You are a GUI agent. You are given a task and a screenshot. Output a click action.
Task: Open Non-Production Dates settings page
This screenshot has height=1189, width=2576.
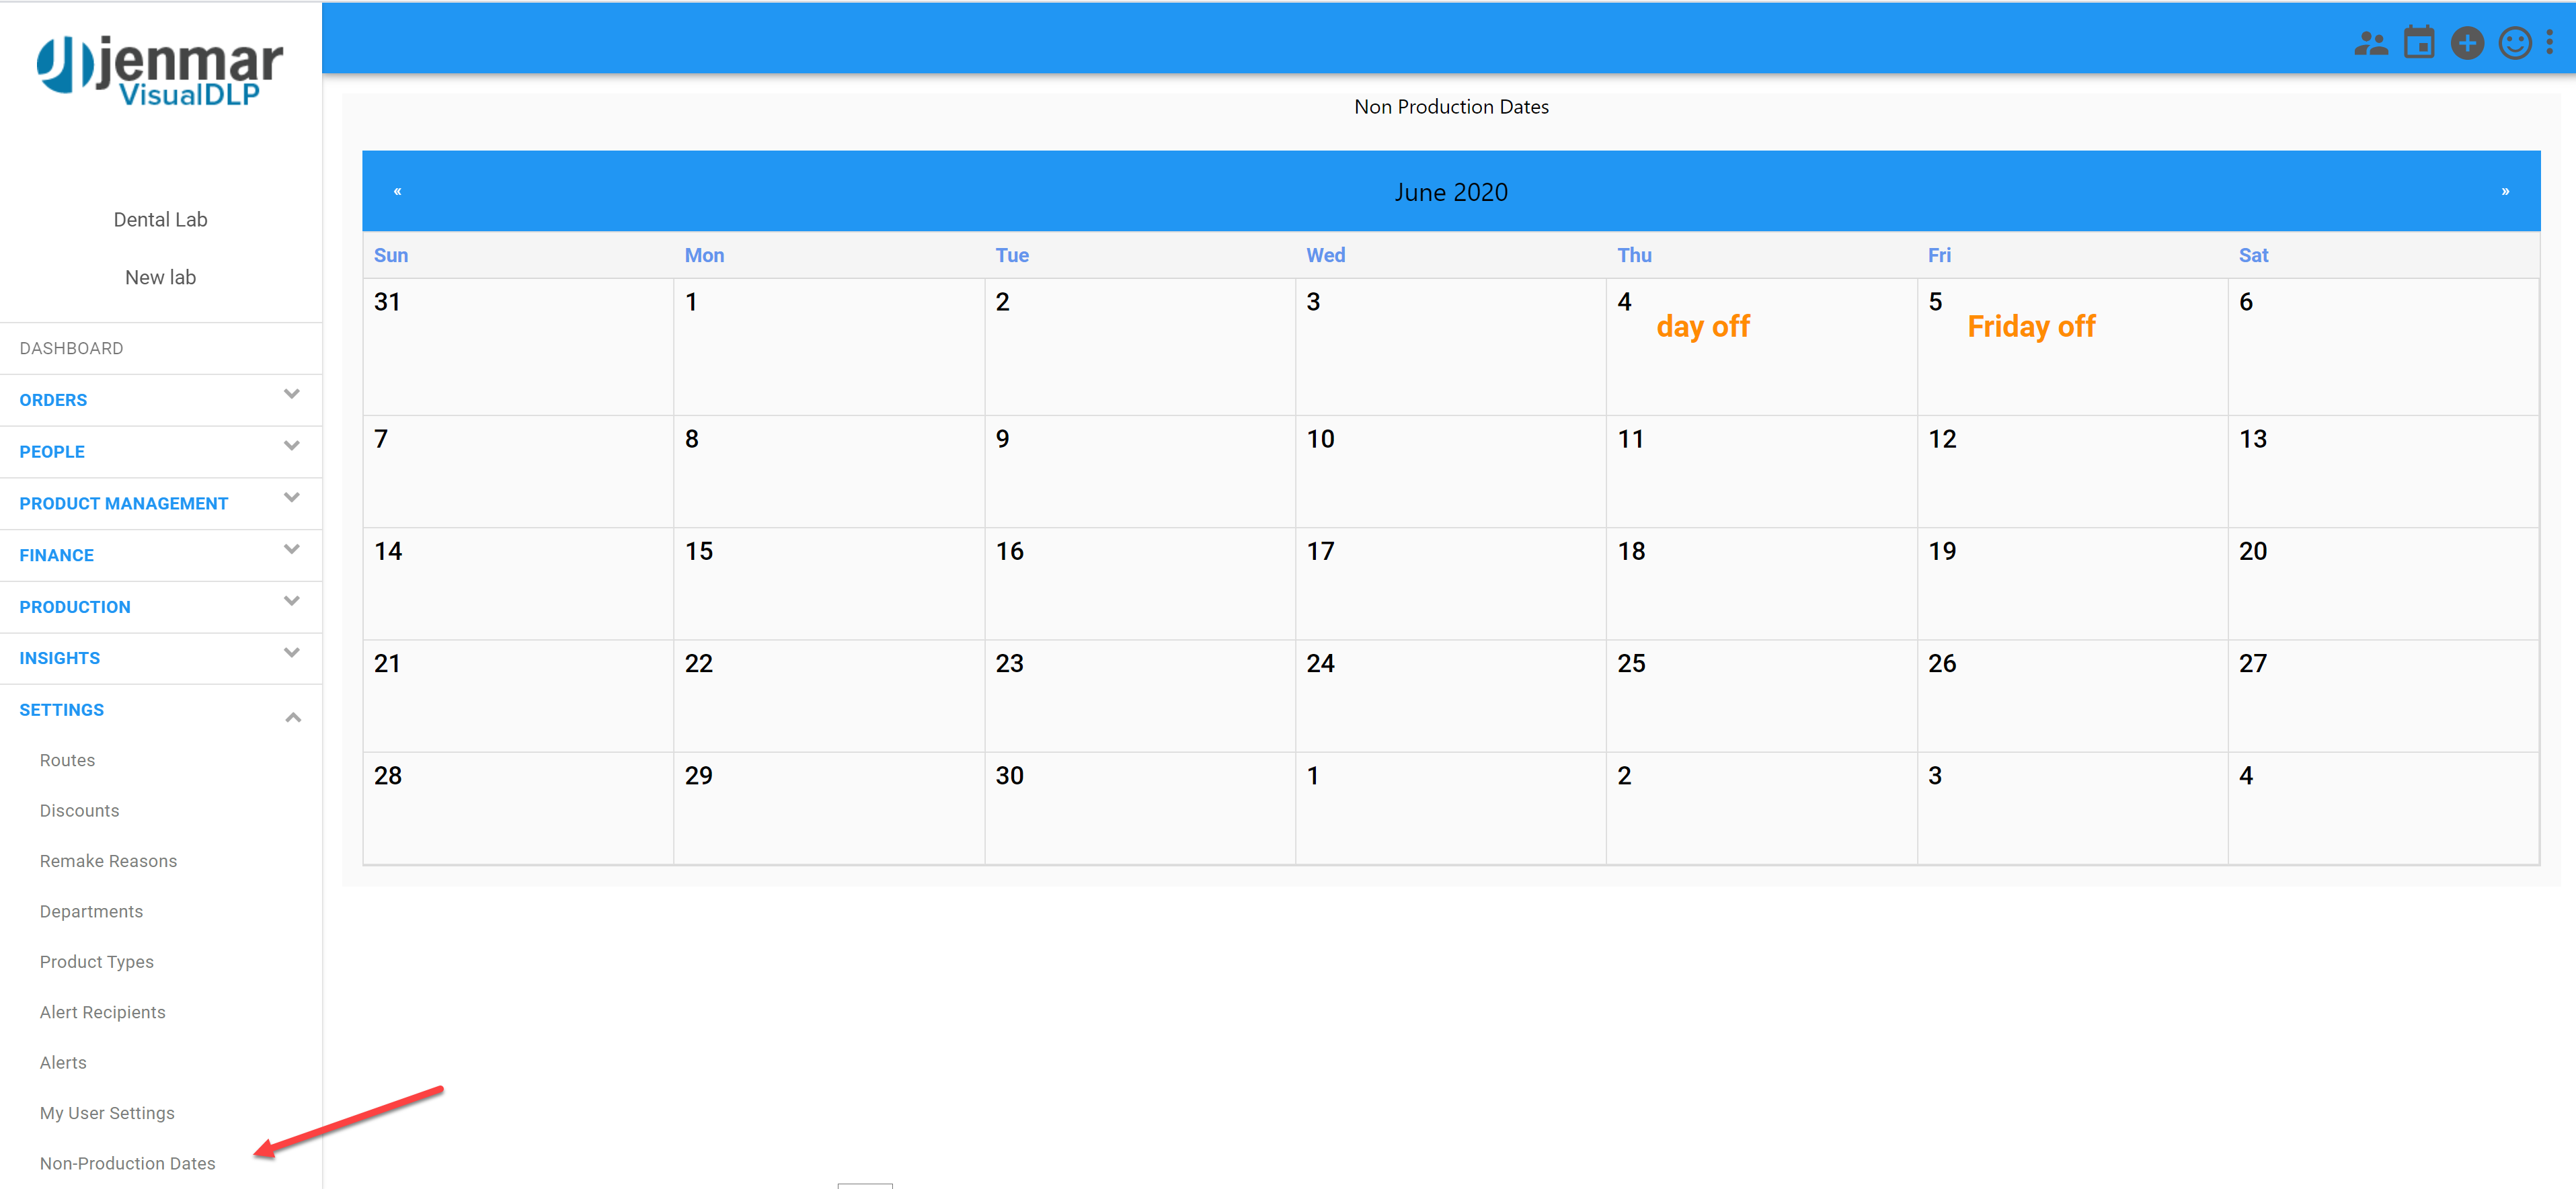click(x=127, y=1163)
